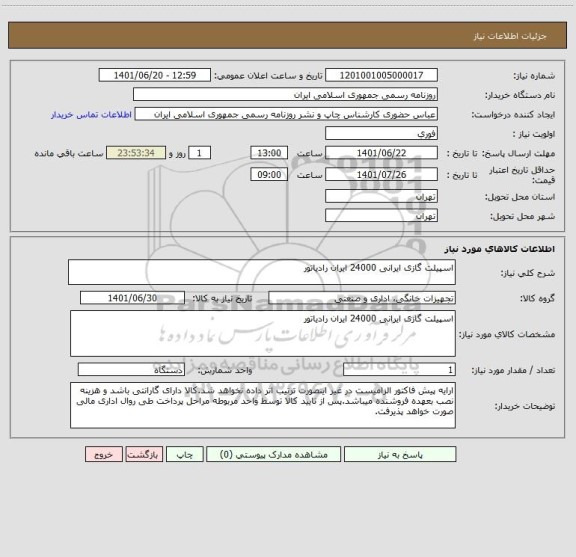Screen dimensions: 576x557
Task: Click the countdown timer 23:53:34
Action: click(x=136, y=153)
